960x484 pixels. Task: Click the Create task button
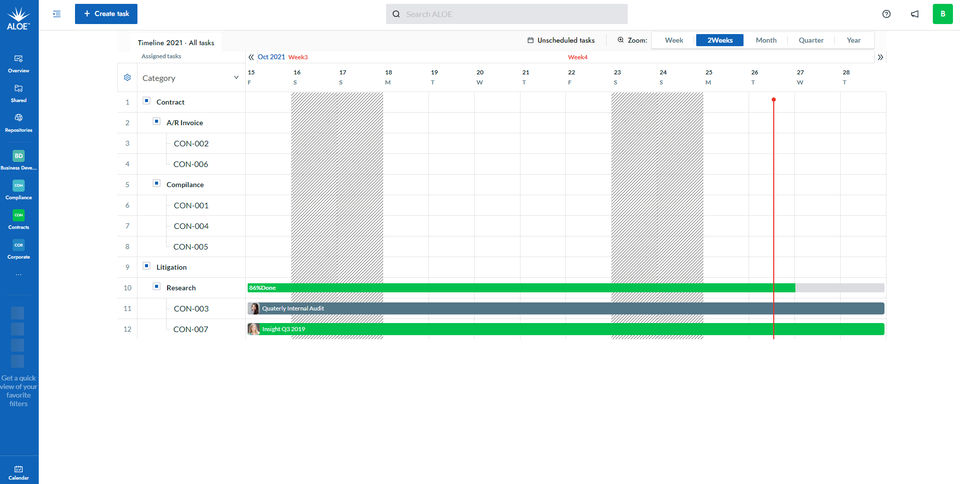click(x=106, y=13)
